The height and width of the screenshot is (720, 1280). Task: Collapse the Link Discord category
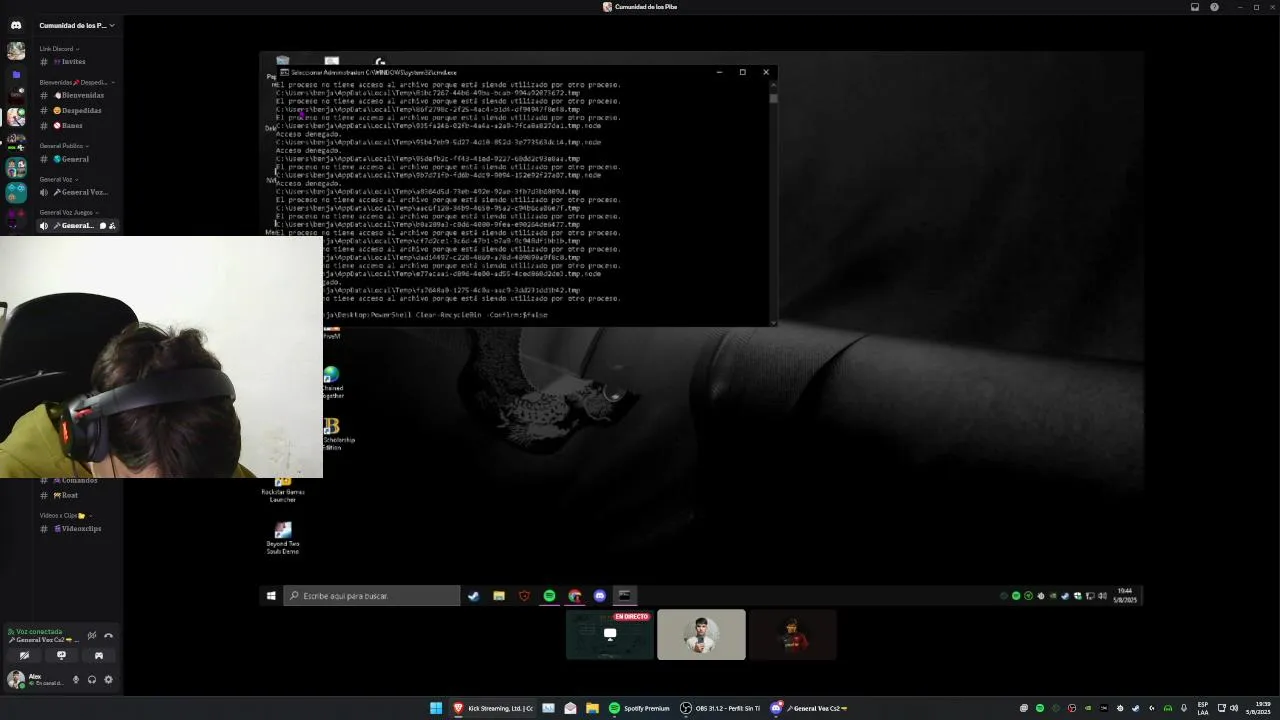pos(59,48)
